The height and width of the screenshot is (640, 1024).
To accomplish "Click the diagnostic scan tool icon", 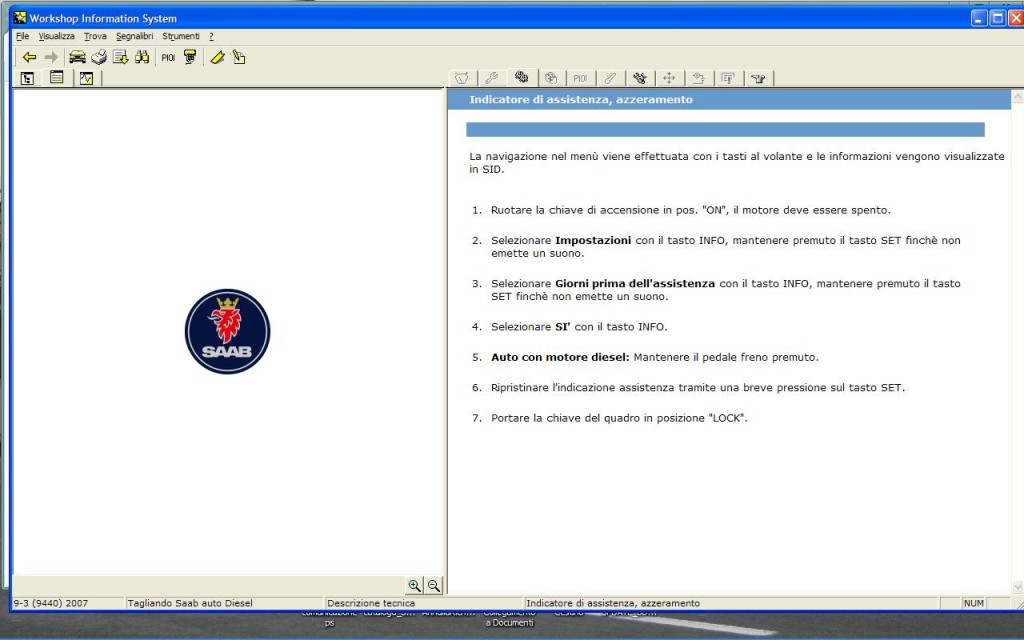I will (x=190, y=57).
